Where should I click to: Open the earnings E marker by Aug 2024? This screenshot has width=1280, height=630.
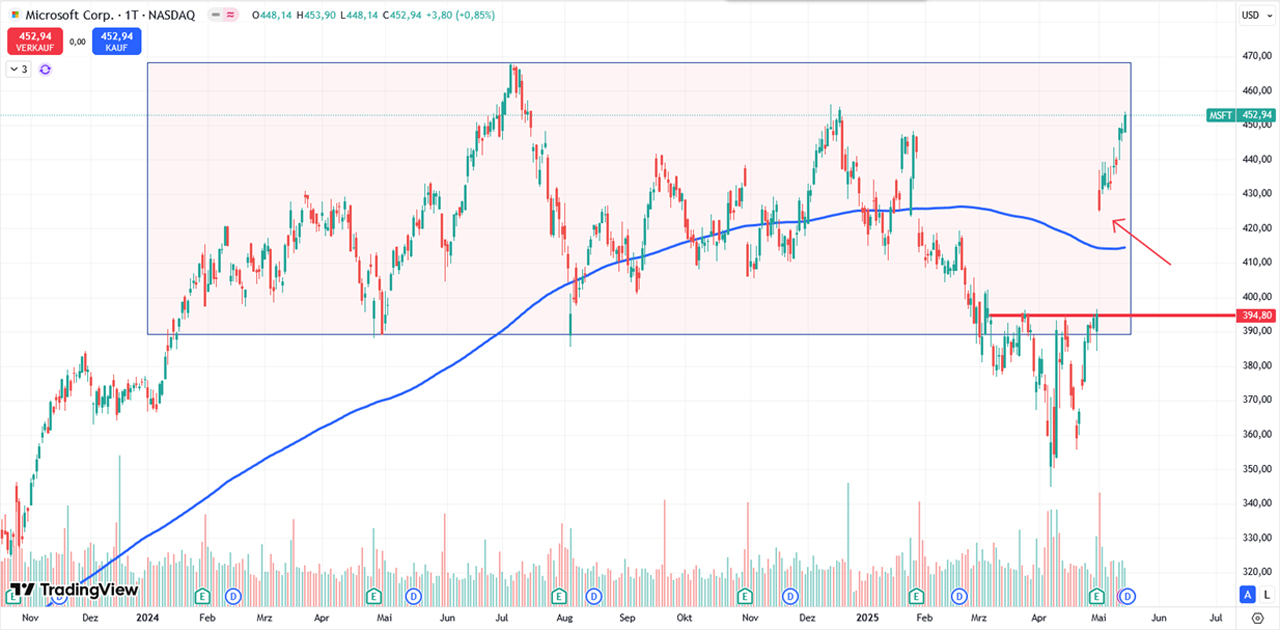tap(561, 596)
